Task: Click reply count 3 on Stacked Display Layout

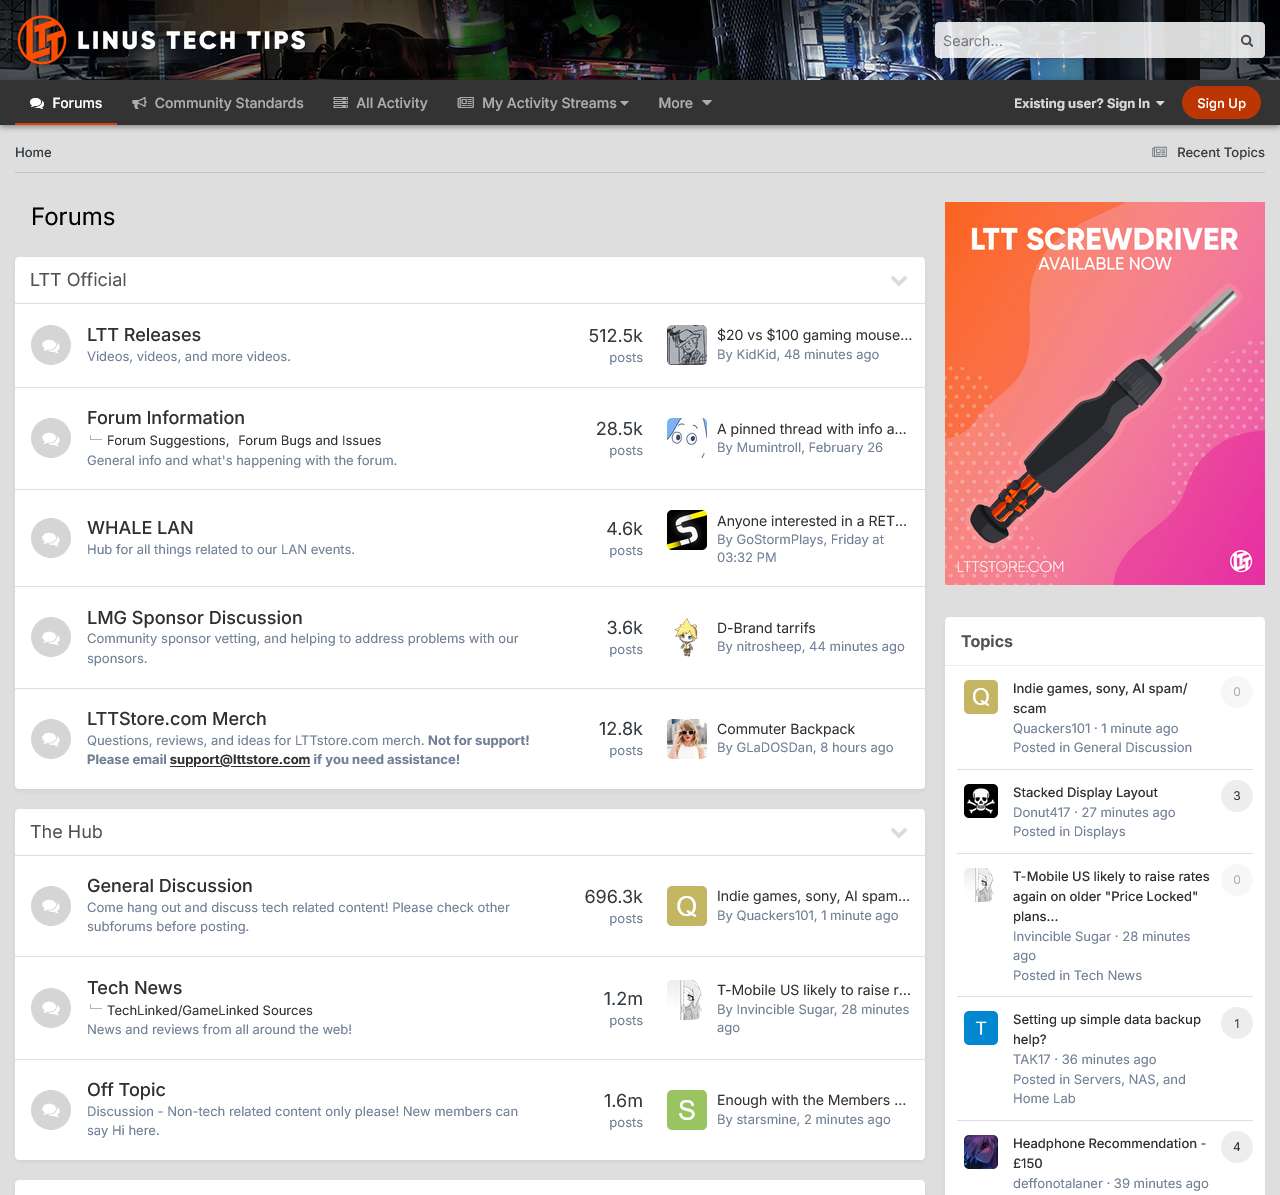Action: click(1237, 796)
